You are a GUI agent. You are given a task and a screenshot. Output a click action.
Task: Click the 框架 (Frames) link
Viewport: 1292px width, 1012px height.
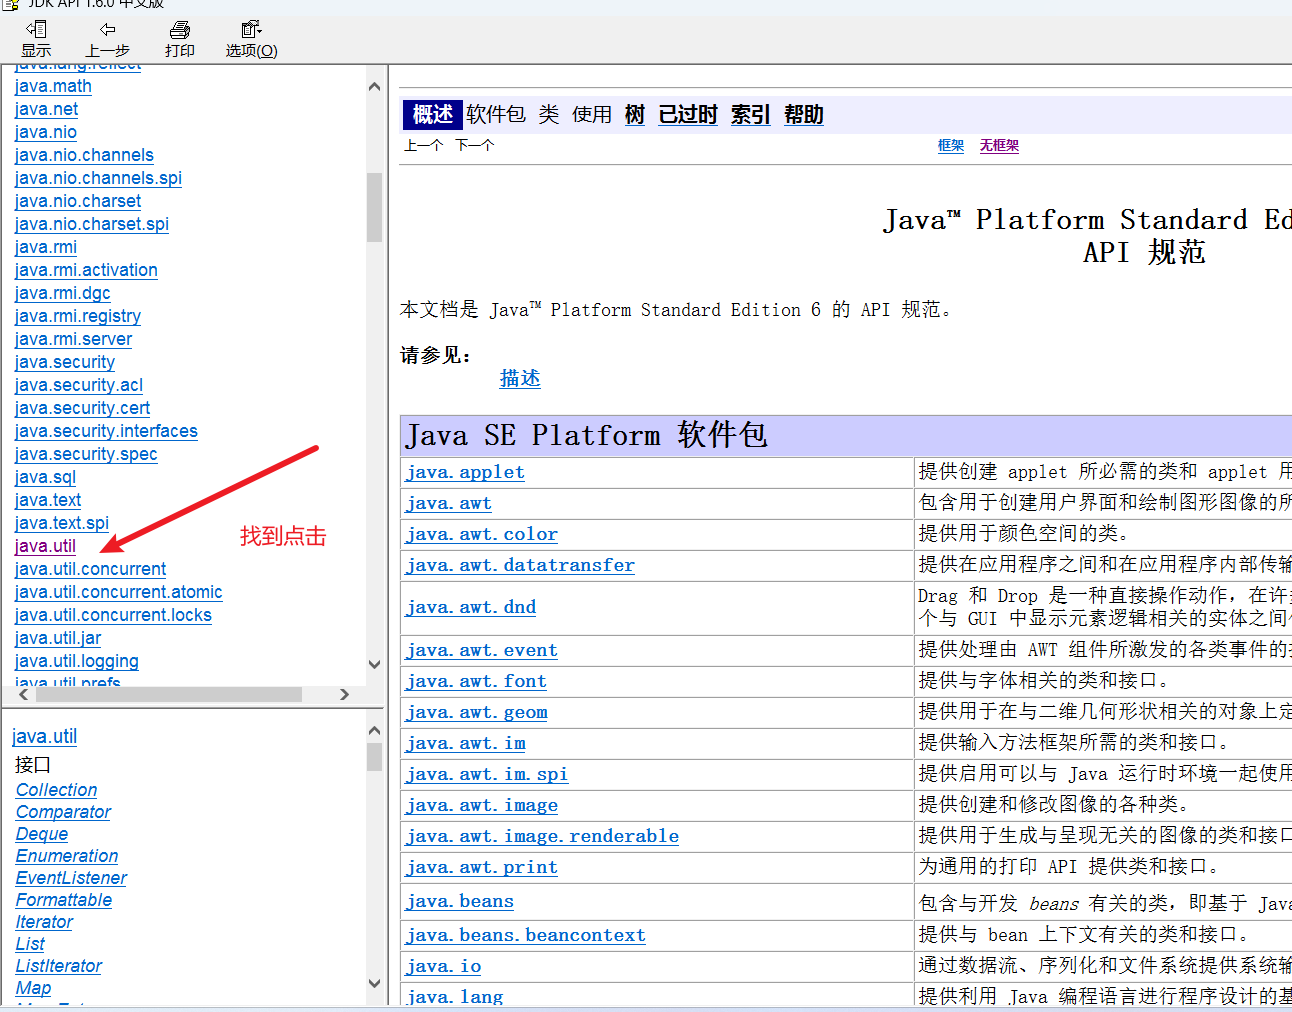coord(951,146)
